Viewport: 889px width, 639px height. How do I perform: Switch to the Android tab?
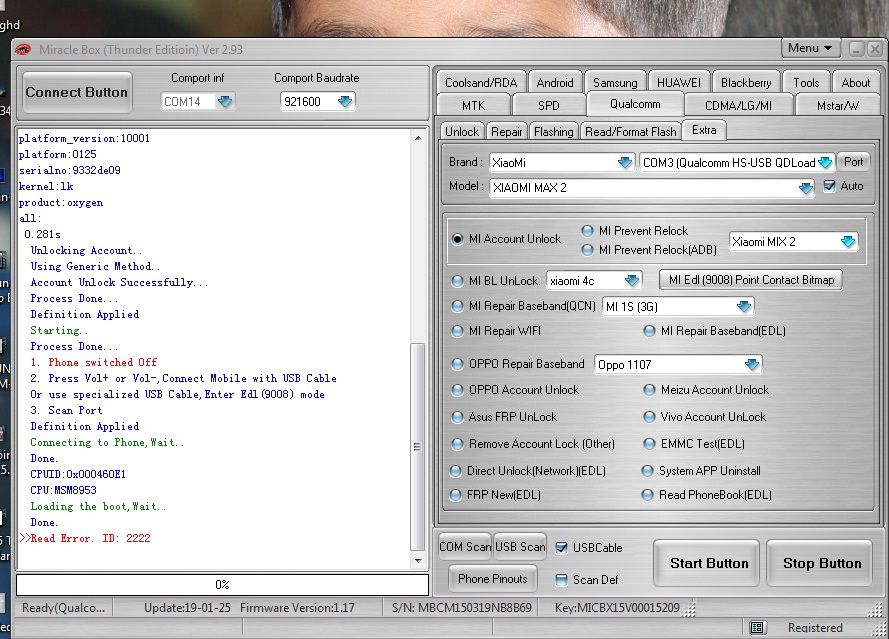[x=555, y=83]
